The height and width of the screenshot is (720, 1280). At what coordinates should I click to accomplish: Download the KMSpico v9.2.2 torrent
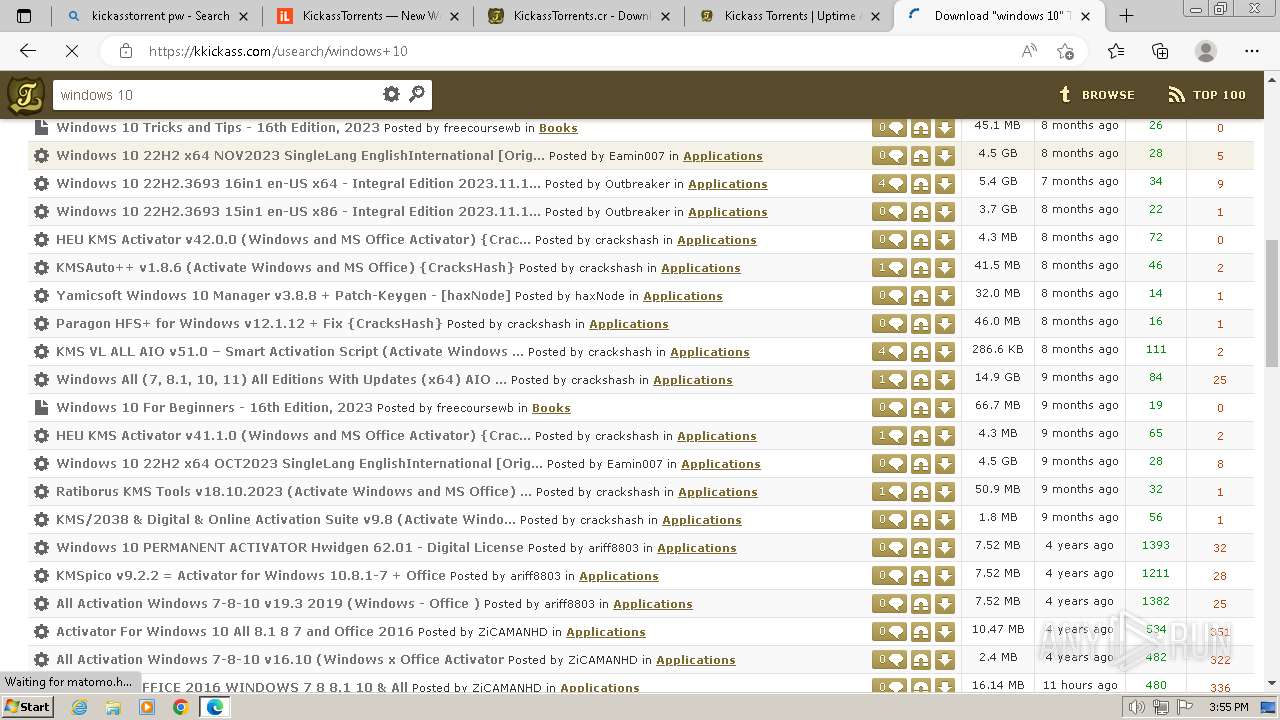pyautogui.click(x=944, y=576)
